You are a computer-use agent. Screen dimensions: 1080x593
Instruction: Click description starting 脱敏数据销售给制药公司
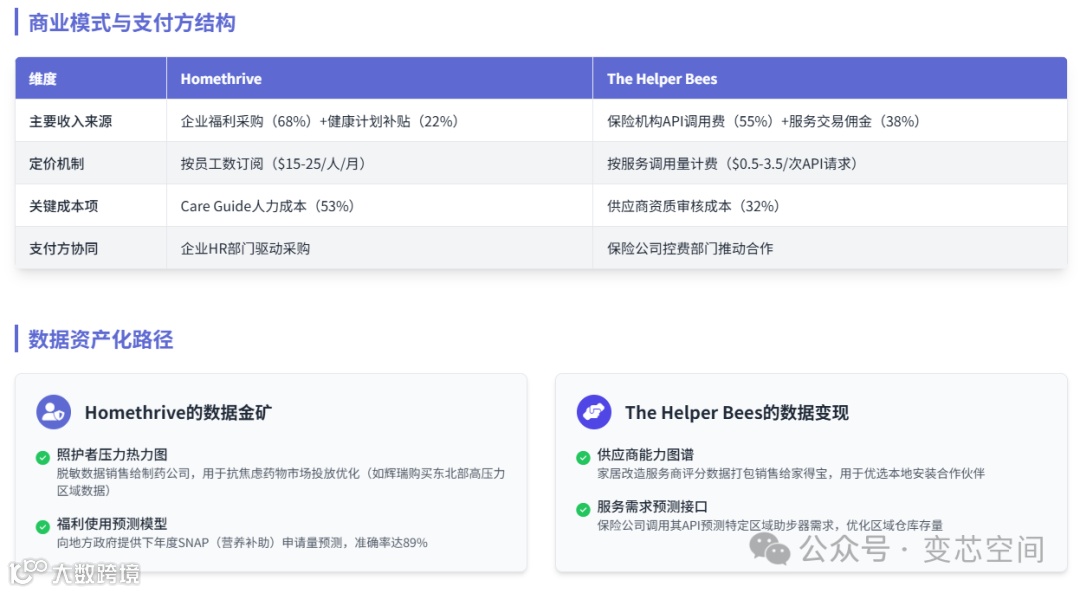click(x=281, y=482)
